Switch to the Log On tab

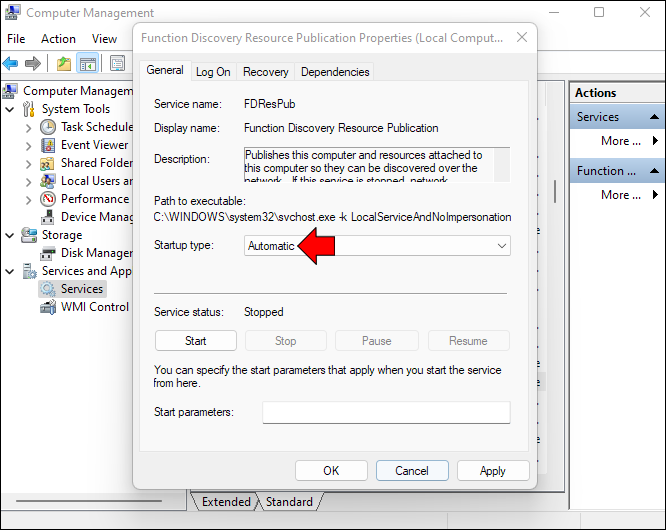(213, 72)
